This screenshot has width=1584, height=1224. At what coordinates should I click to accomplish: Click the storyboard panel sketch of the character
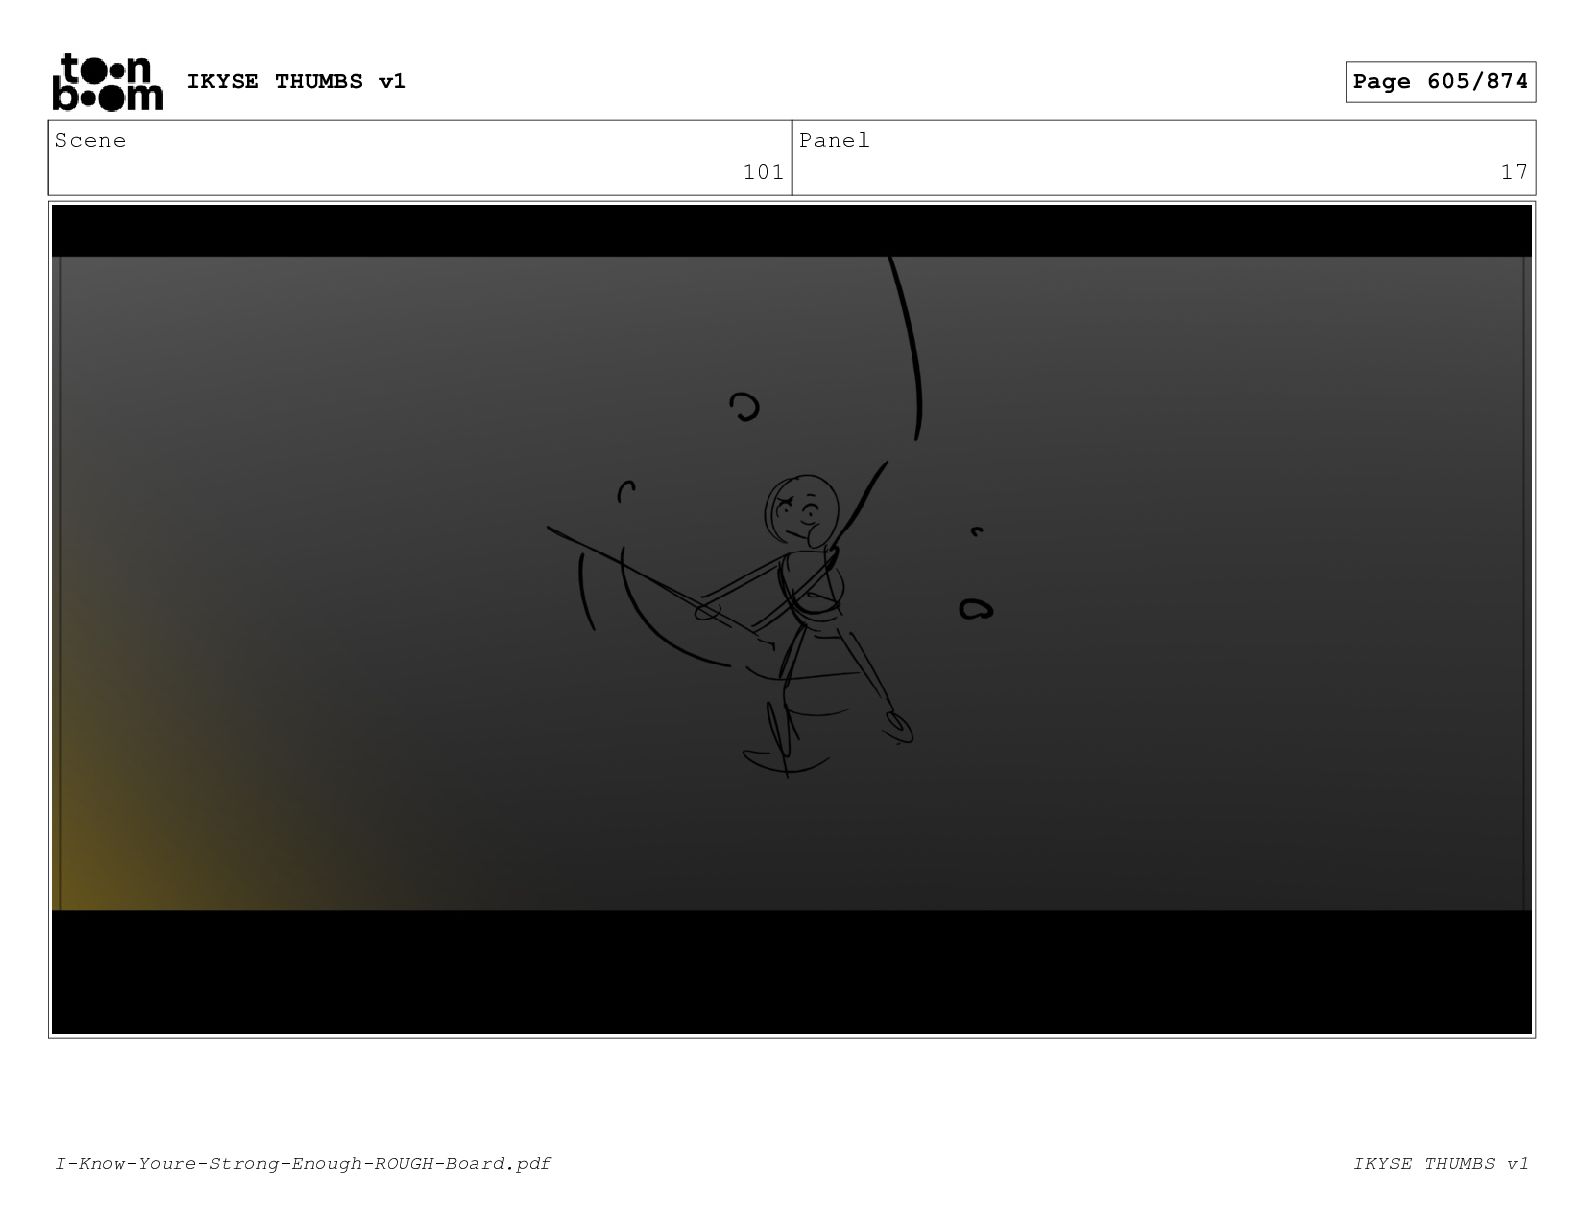coord(792,619)
